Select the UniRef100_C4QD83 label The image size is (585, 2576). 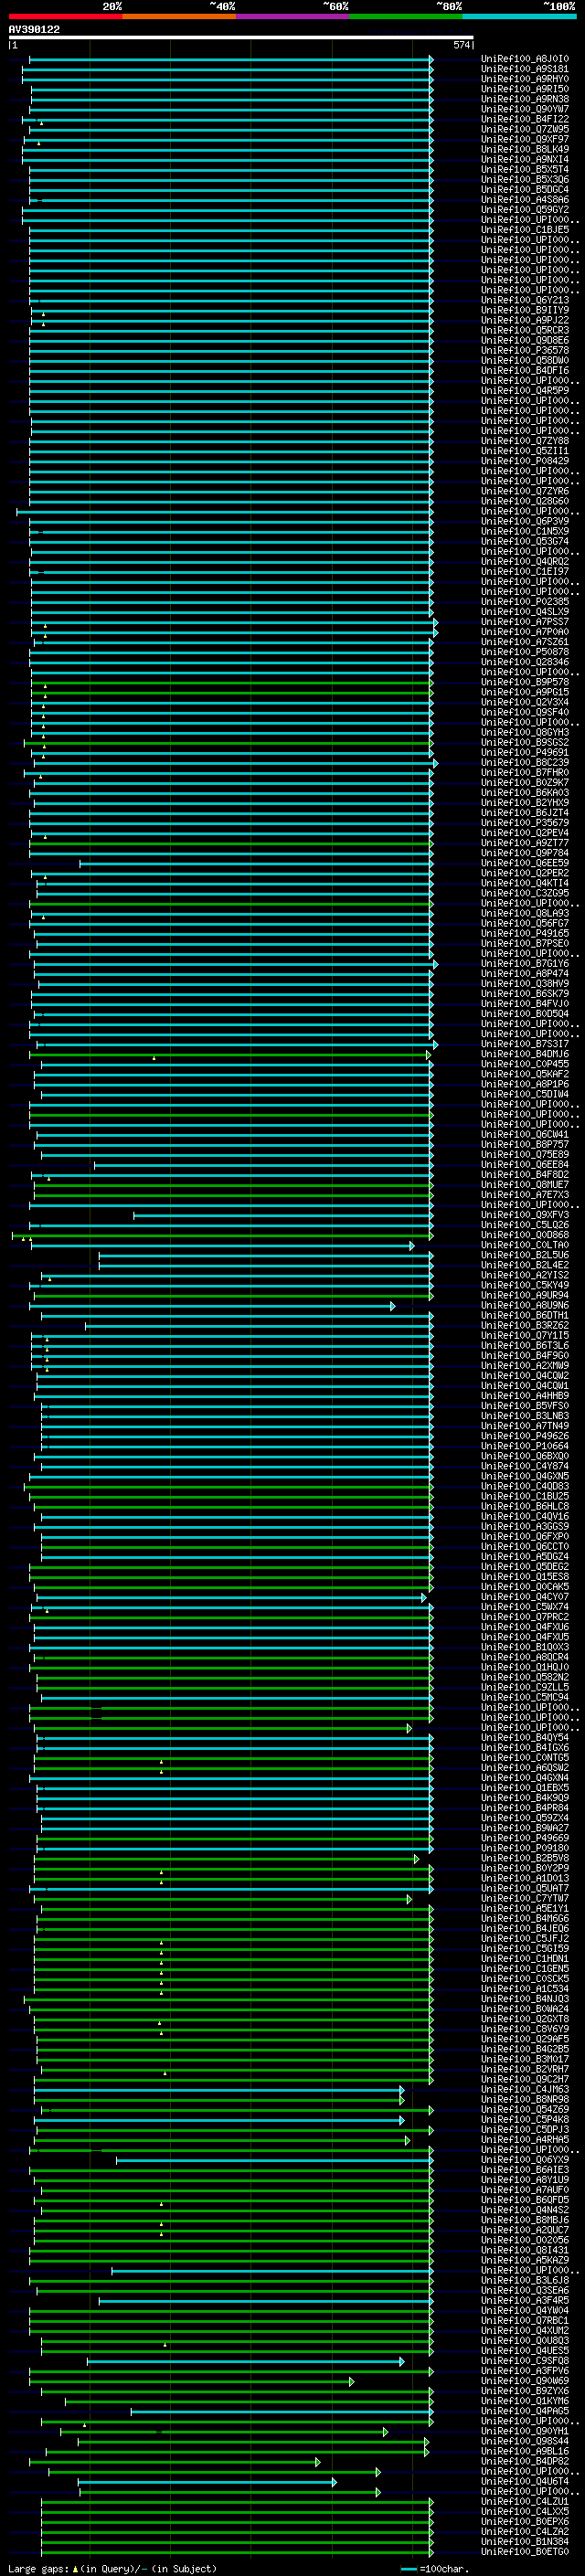click(525, 1487)
